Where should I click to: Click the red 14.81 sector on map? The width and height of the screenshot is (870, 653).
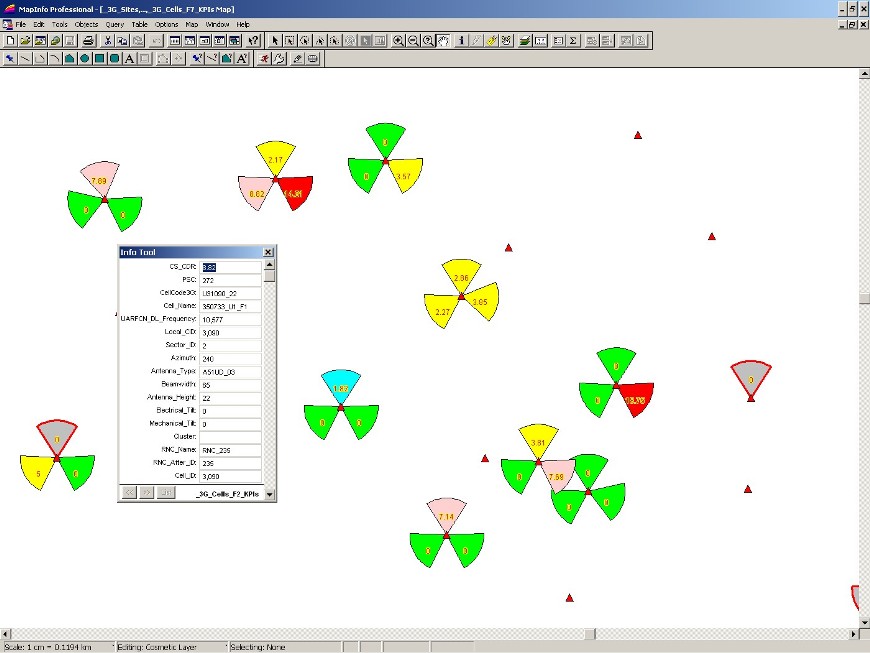pos(296,192)
